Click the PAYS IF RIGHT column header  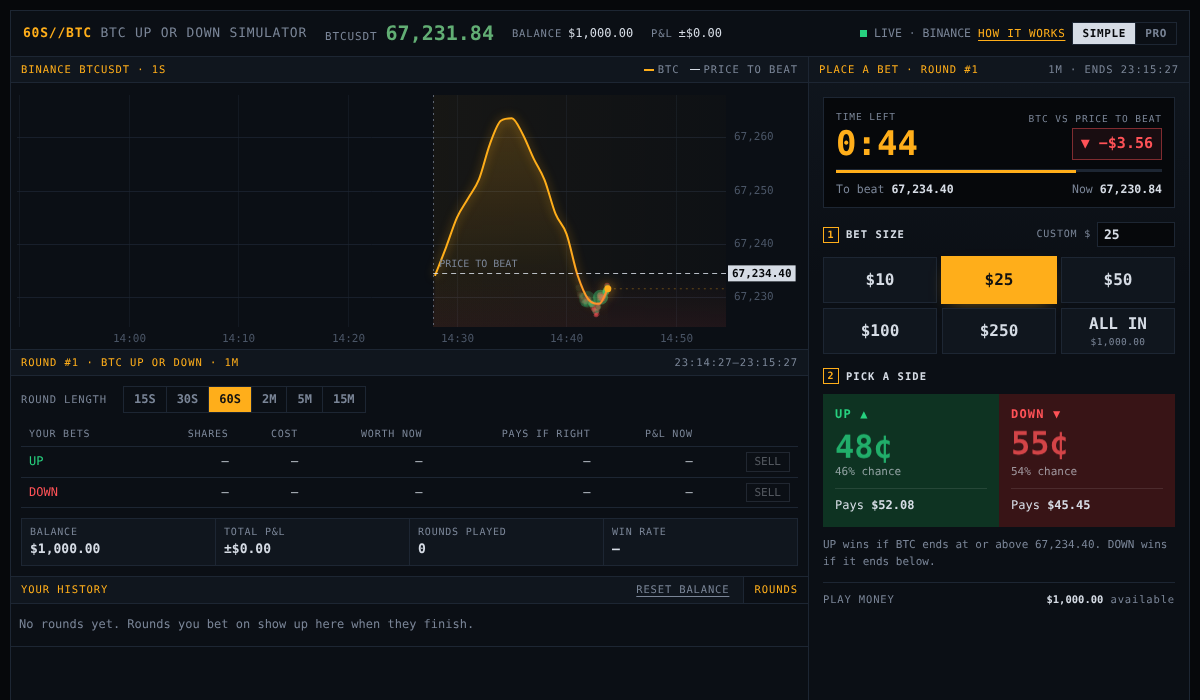click(546, 434)
